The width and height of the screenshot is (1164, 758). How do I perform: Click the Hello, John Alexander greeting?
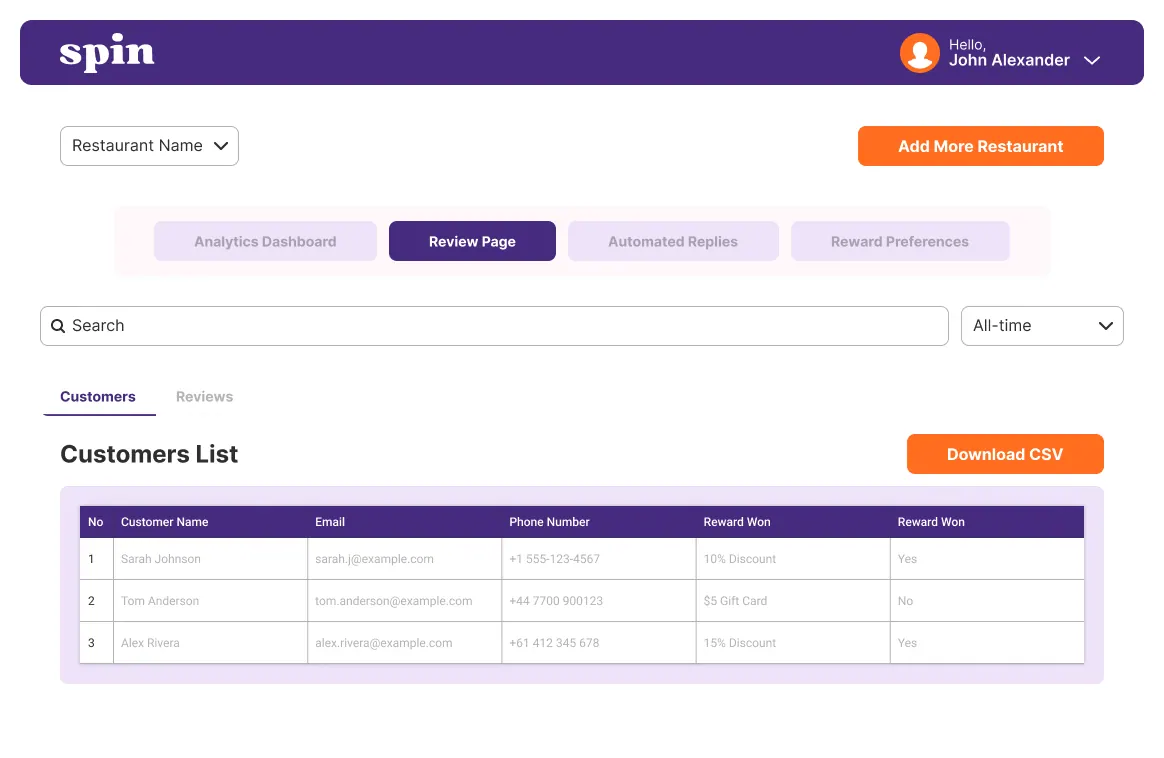(x=1009, y=53)
